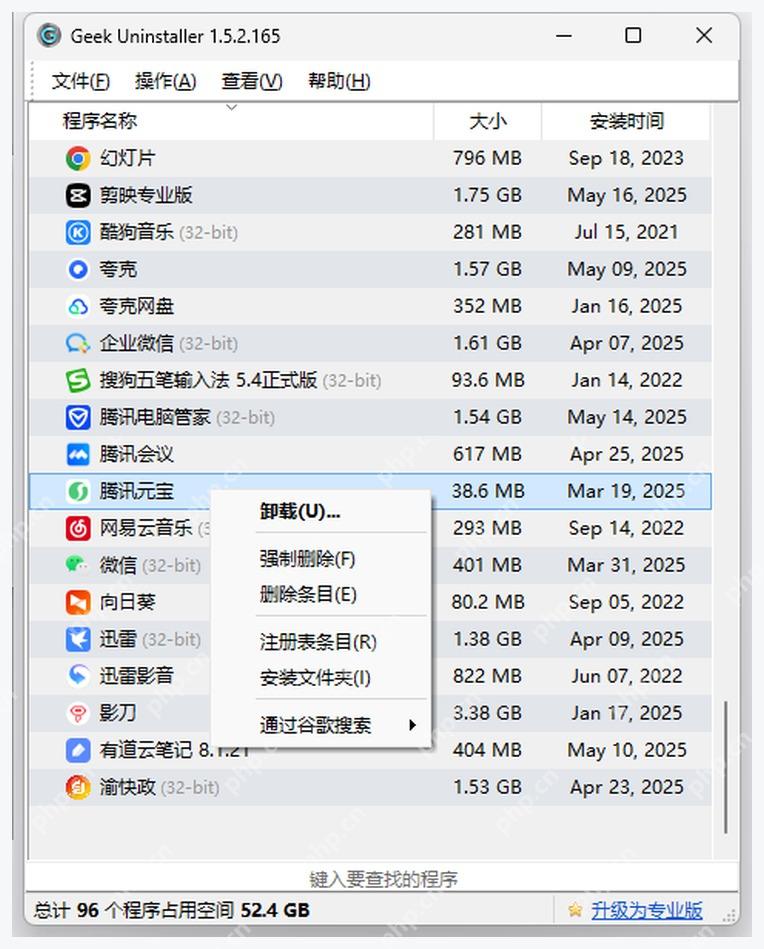Select the 企业微信 program name
The image size is (764, 949).
(137, 344)
